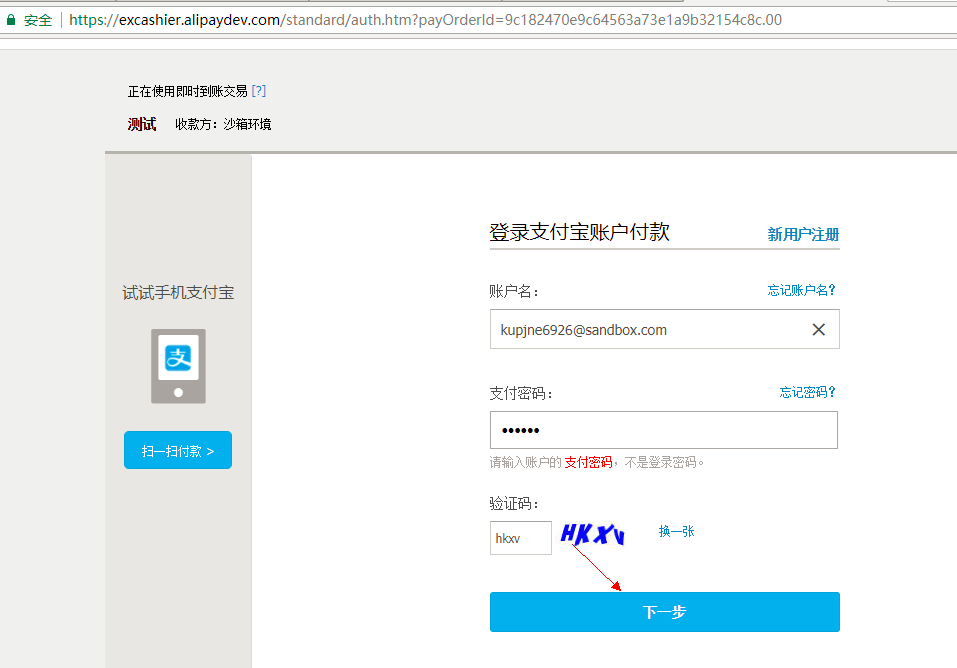Open the 新用户注册 link
The height and width of the screenshot is (668, 957).
coord(803,234)
